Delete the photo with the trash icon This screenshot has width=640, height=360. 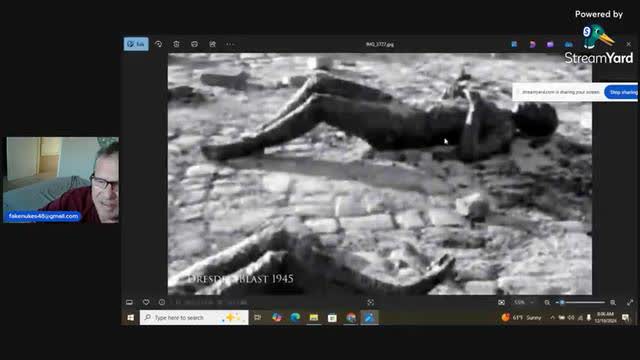tap(176, 44)
